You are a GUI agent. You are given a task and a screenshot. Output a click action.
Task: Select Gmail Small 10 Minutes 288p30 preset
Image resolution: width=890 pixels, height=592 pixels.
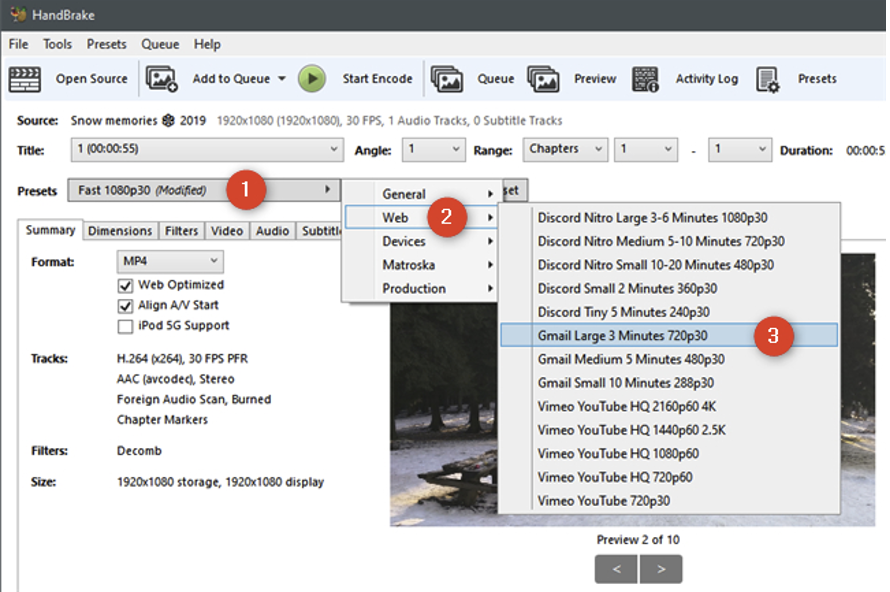pos(669,383)
